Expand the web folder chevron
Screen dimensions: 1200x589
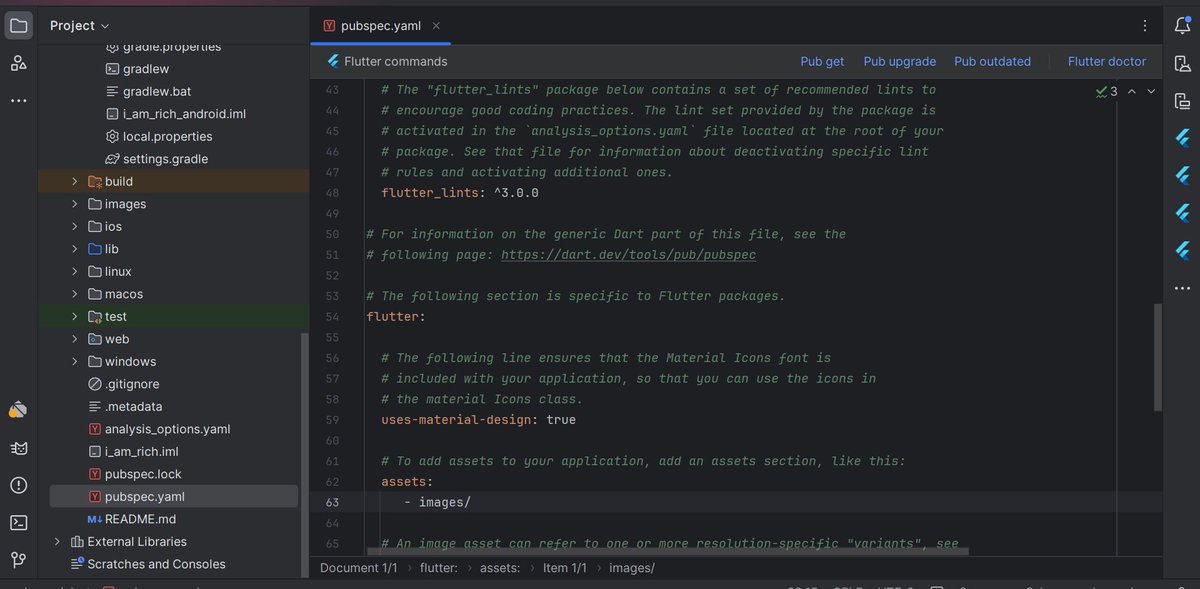[75, 339]
